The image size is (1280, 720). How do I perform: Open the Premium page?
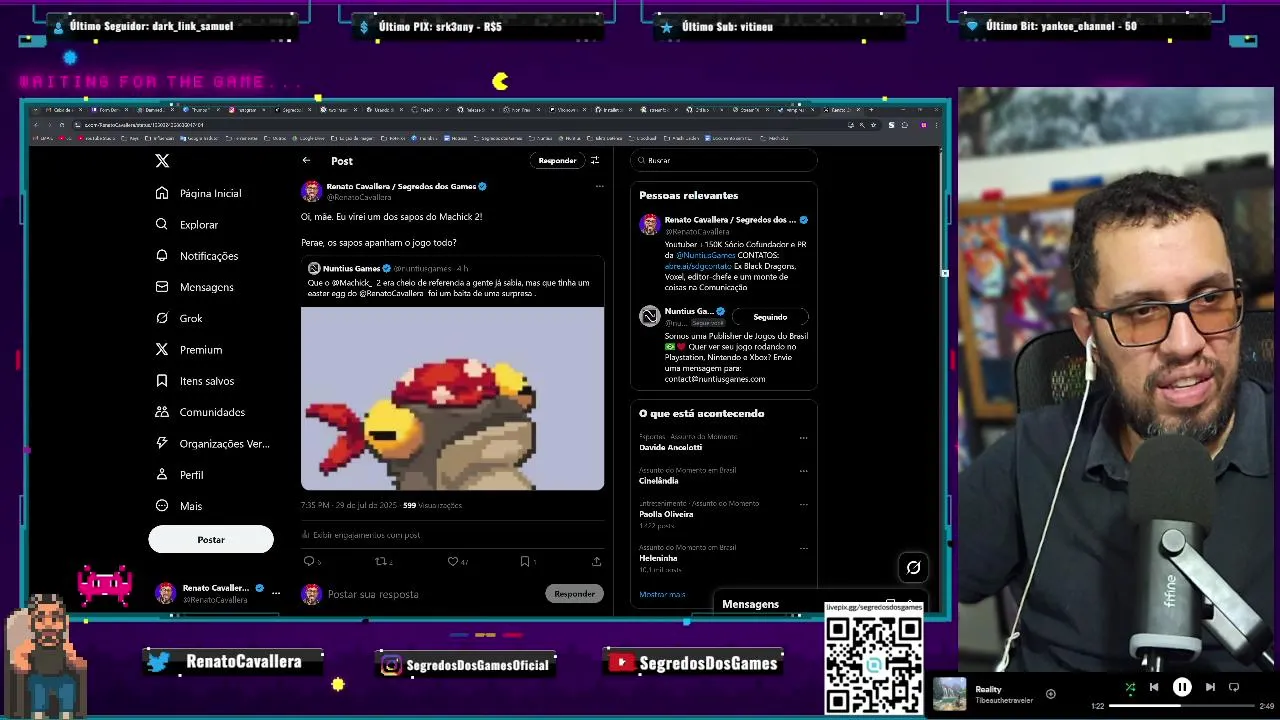pyautogui.click(x=189, y=350)
